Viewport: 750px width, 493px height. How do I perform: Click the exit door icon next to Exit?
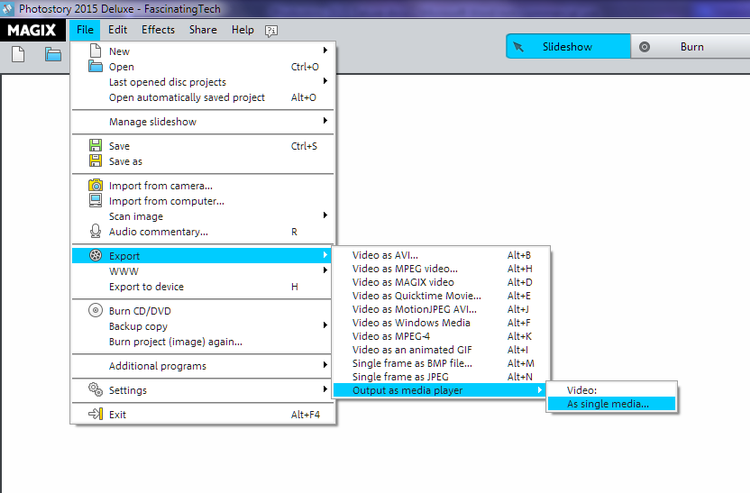coord(96,414)
